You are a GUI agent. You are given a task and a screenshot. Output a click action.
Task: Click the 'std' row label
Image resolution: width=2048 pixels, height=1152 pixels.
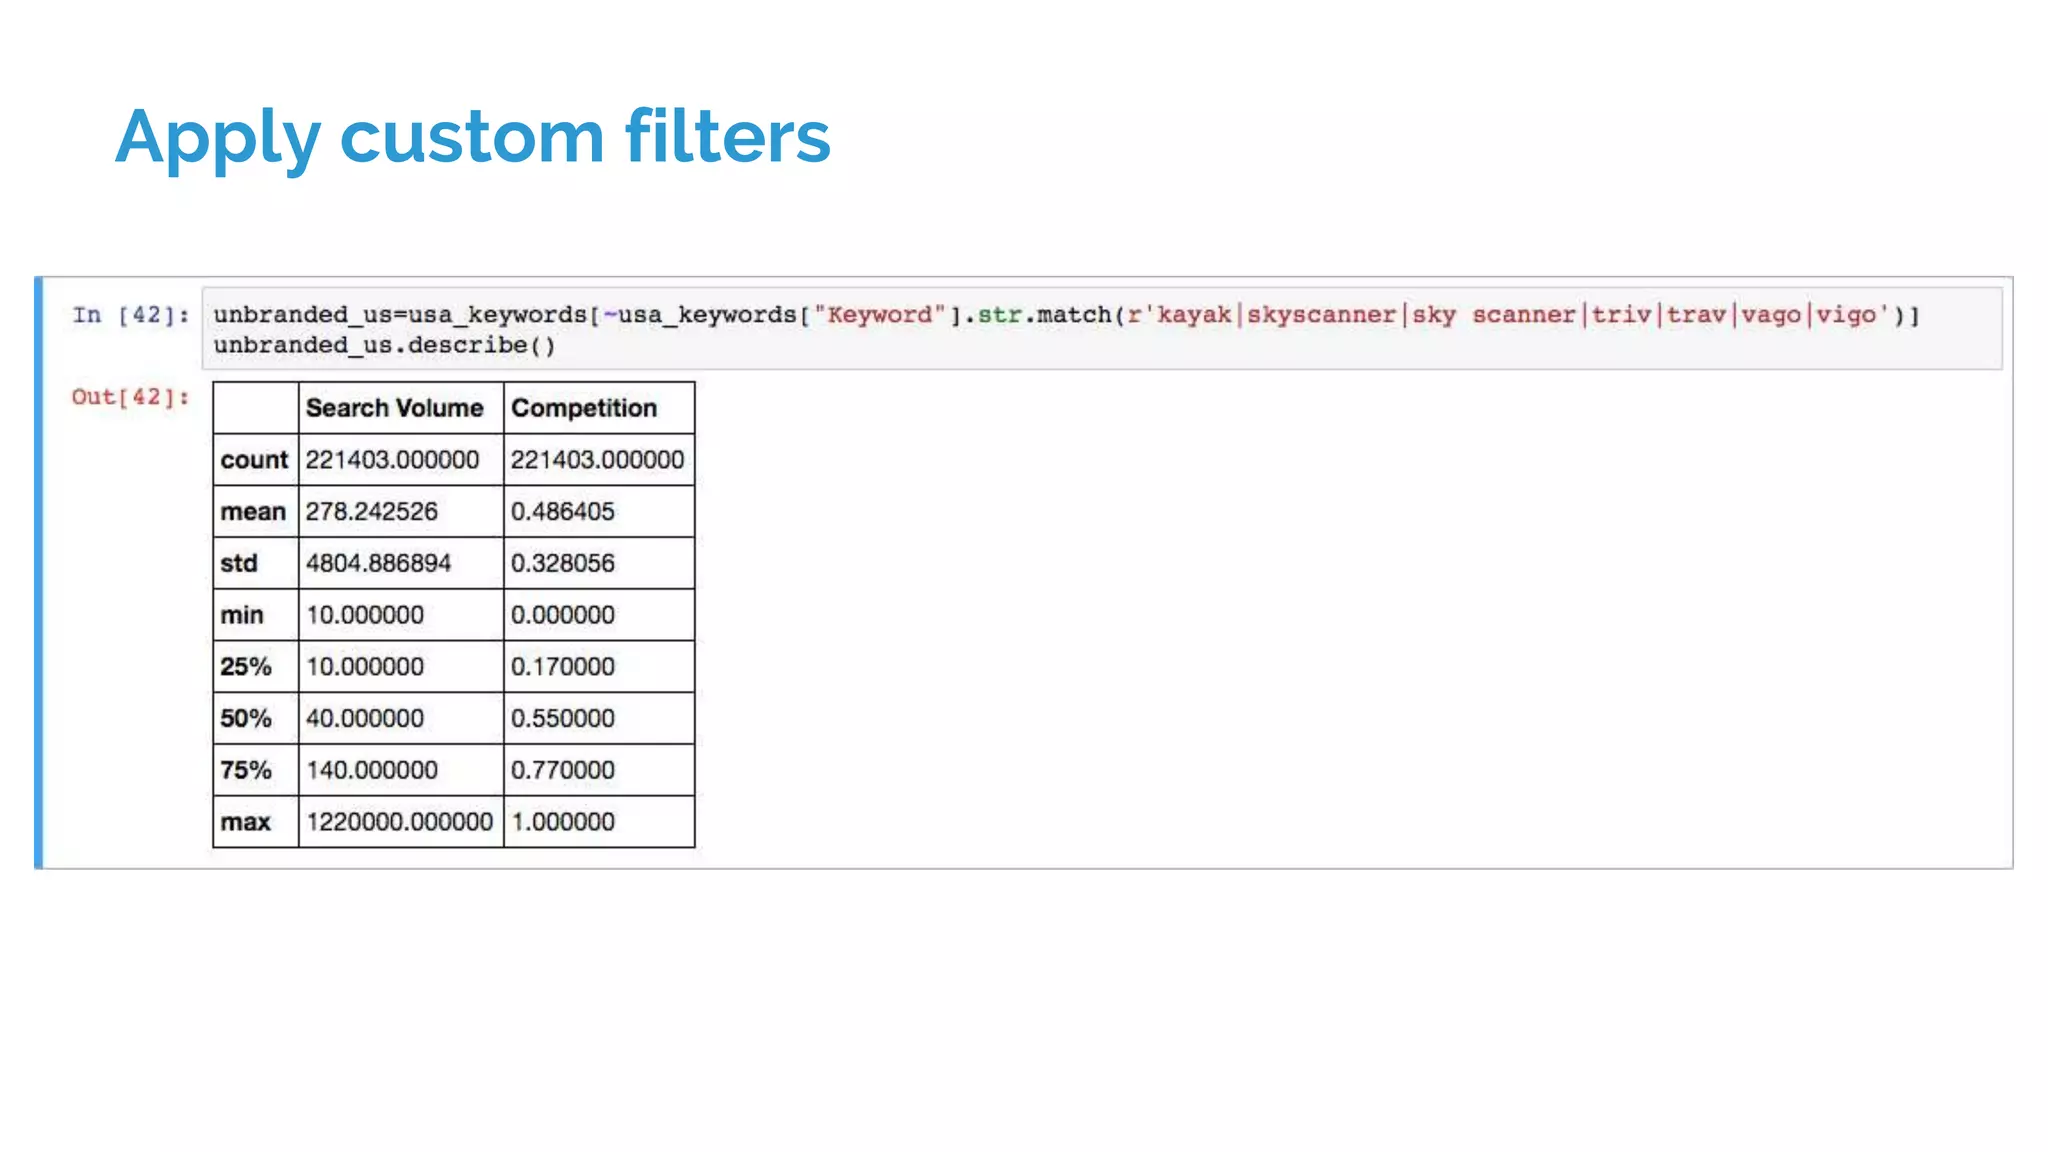point(239,563)
